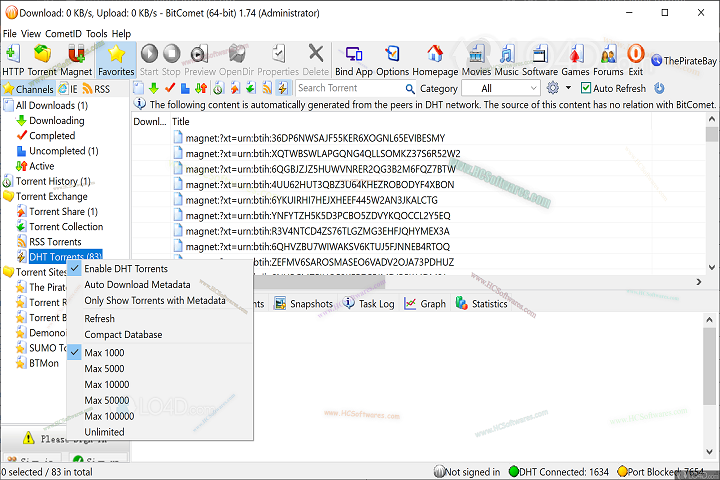This screenshot has width=720, height=480.
Task: Click the Title column header
Action: [x=411, y=122]
